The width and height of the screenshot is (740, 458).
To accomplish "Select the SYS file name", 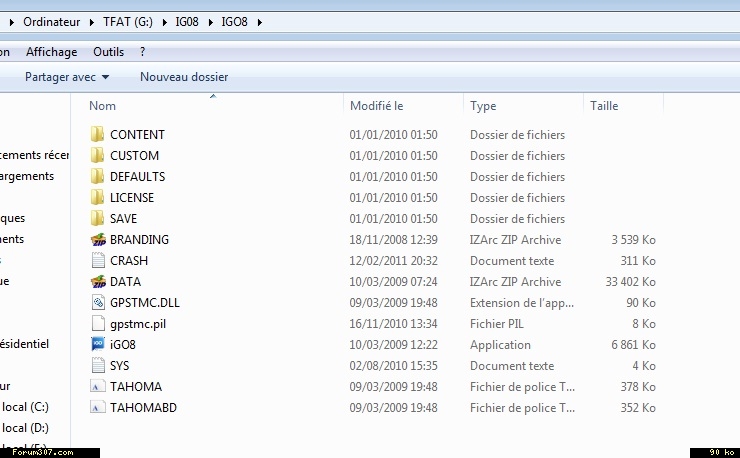I will [x=119, y=365].
